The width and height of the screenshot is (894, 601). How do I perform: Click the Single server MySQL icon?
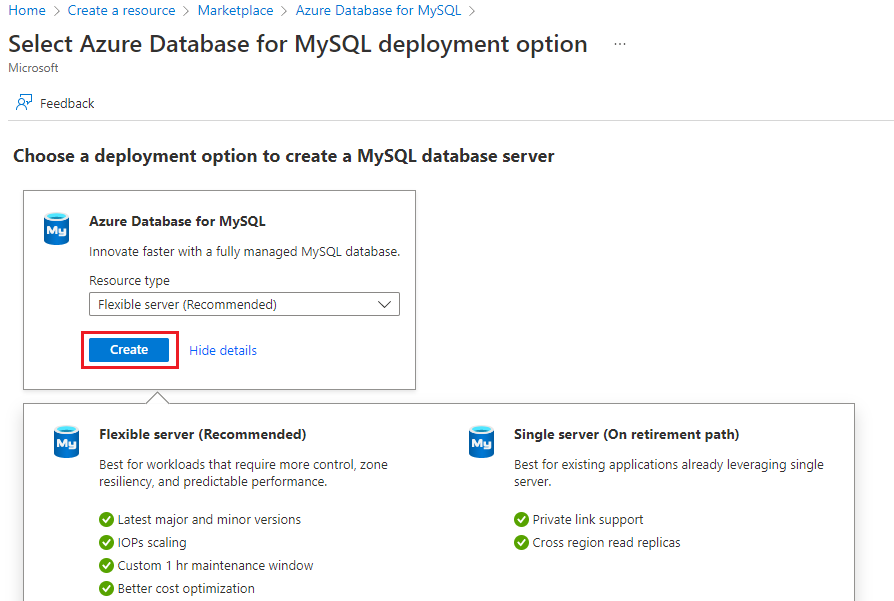(481, 441)
